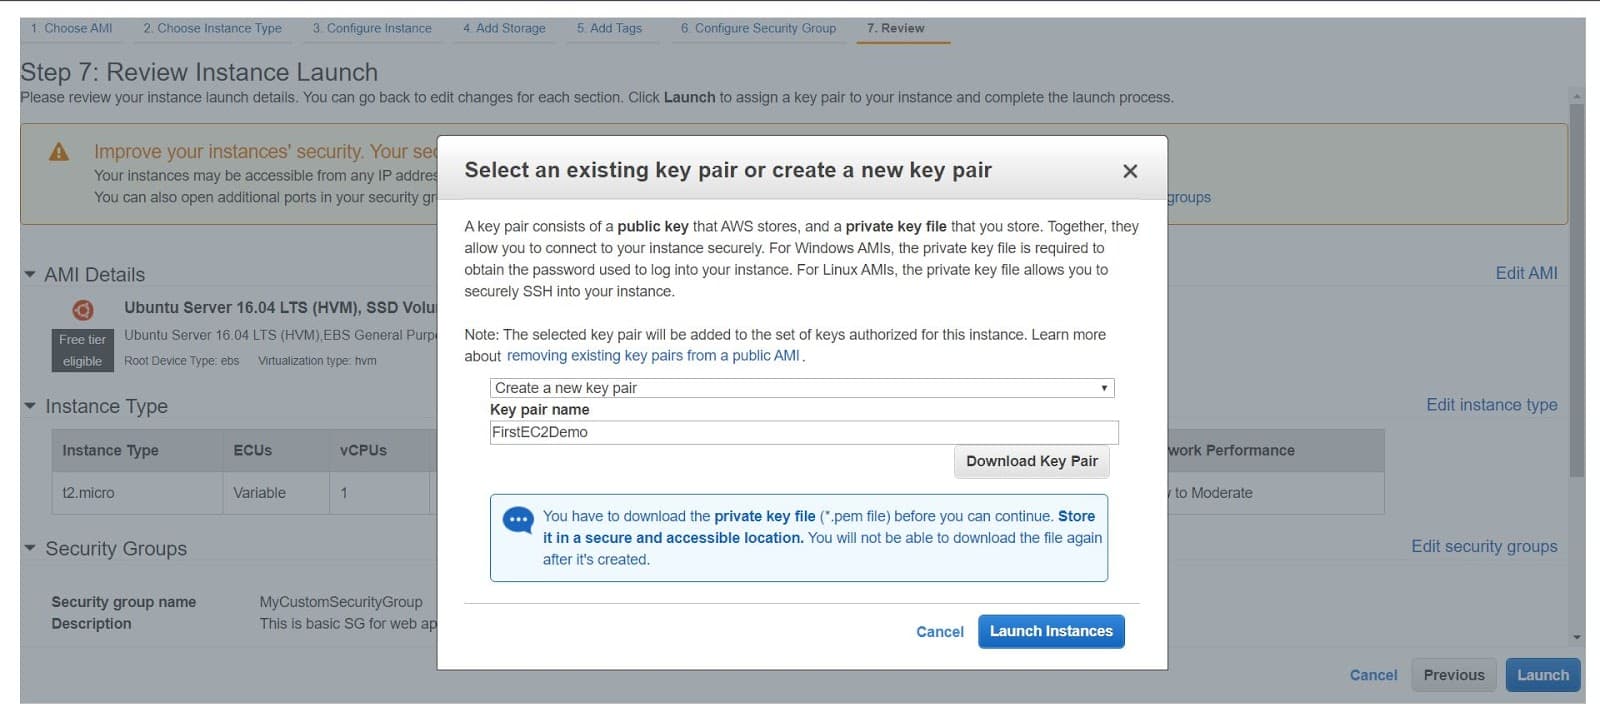The height and width of the screenshot is (712, 1600).
Task: Click the blue chat bubble info icon
Action: tap(517, 520)
